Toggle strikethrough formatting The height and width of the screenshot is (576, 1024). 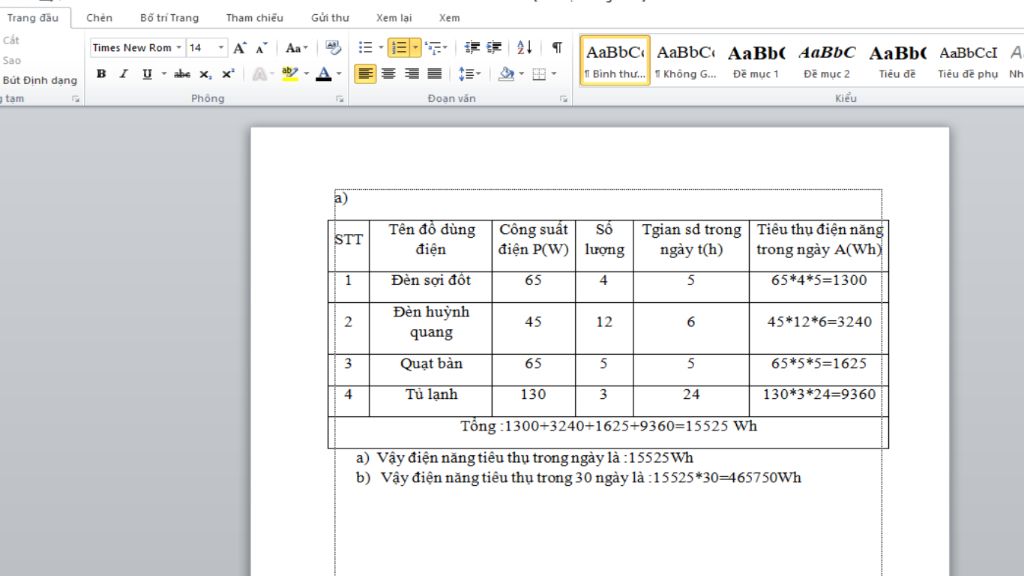pyautogui.click(x=182, y=74)
